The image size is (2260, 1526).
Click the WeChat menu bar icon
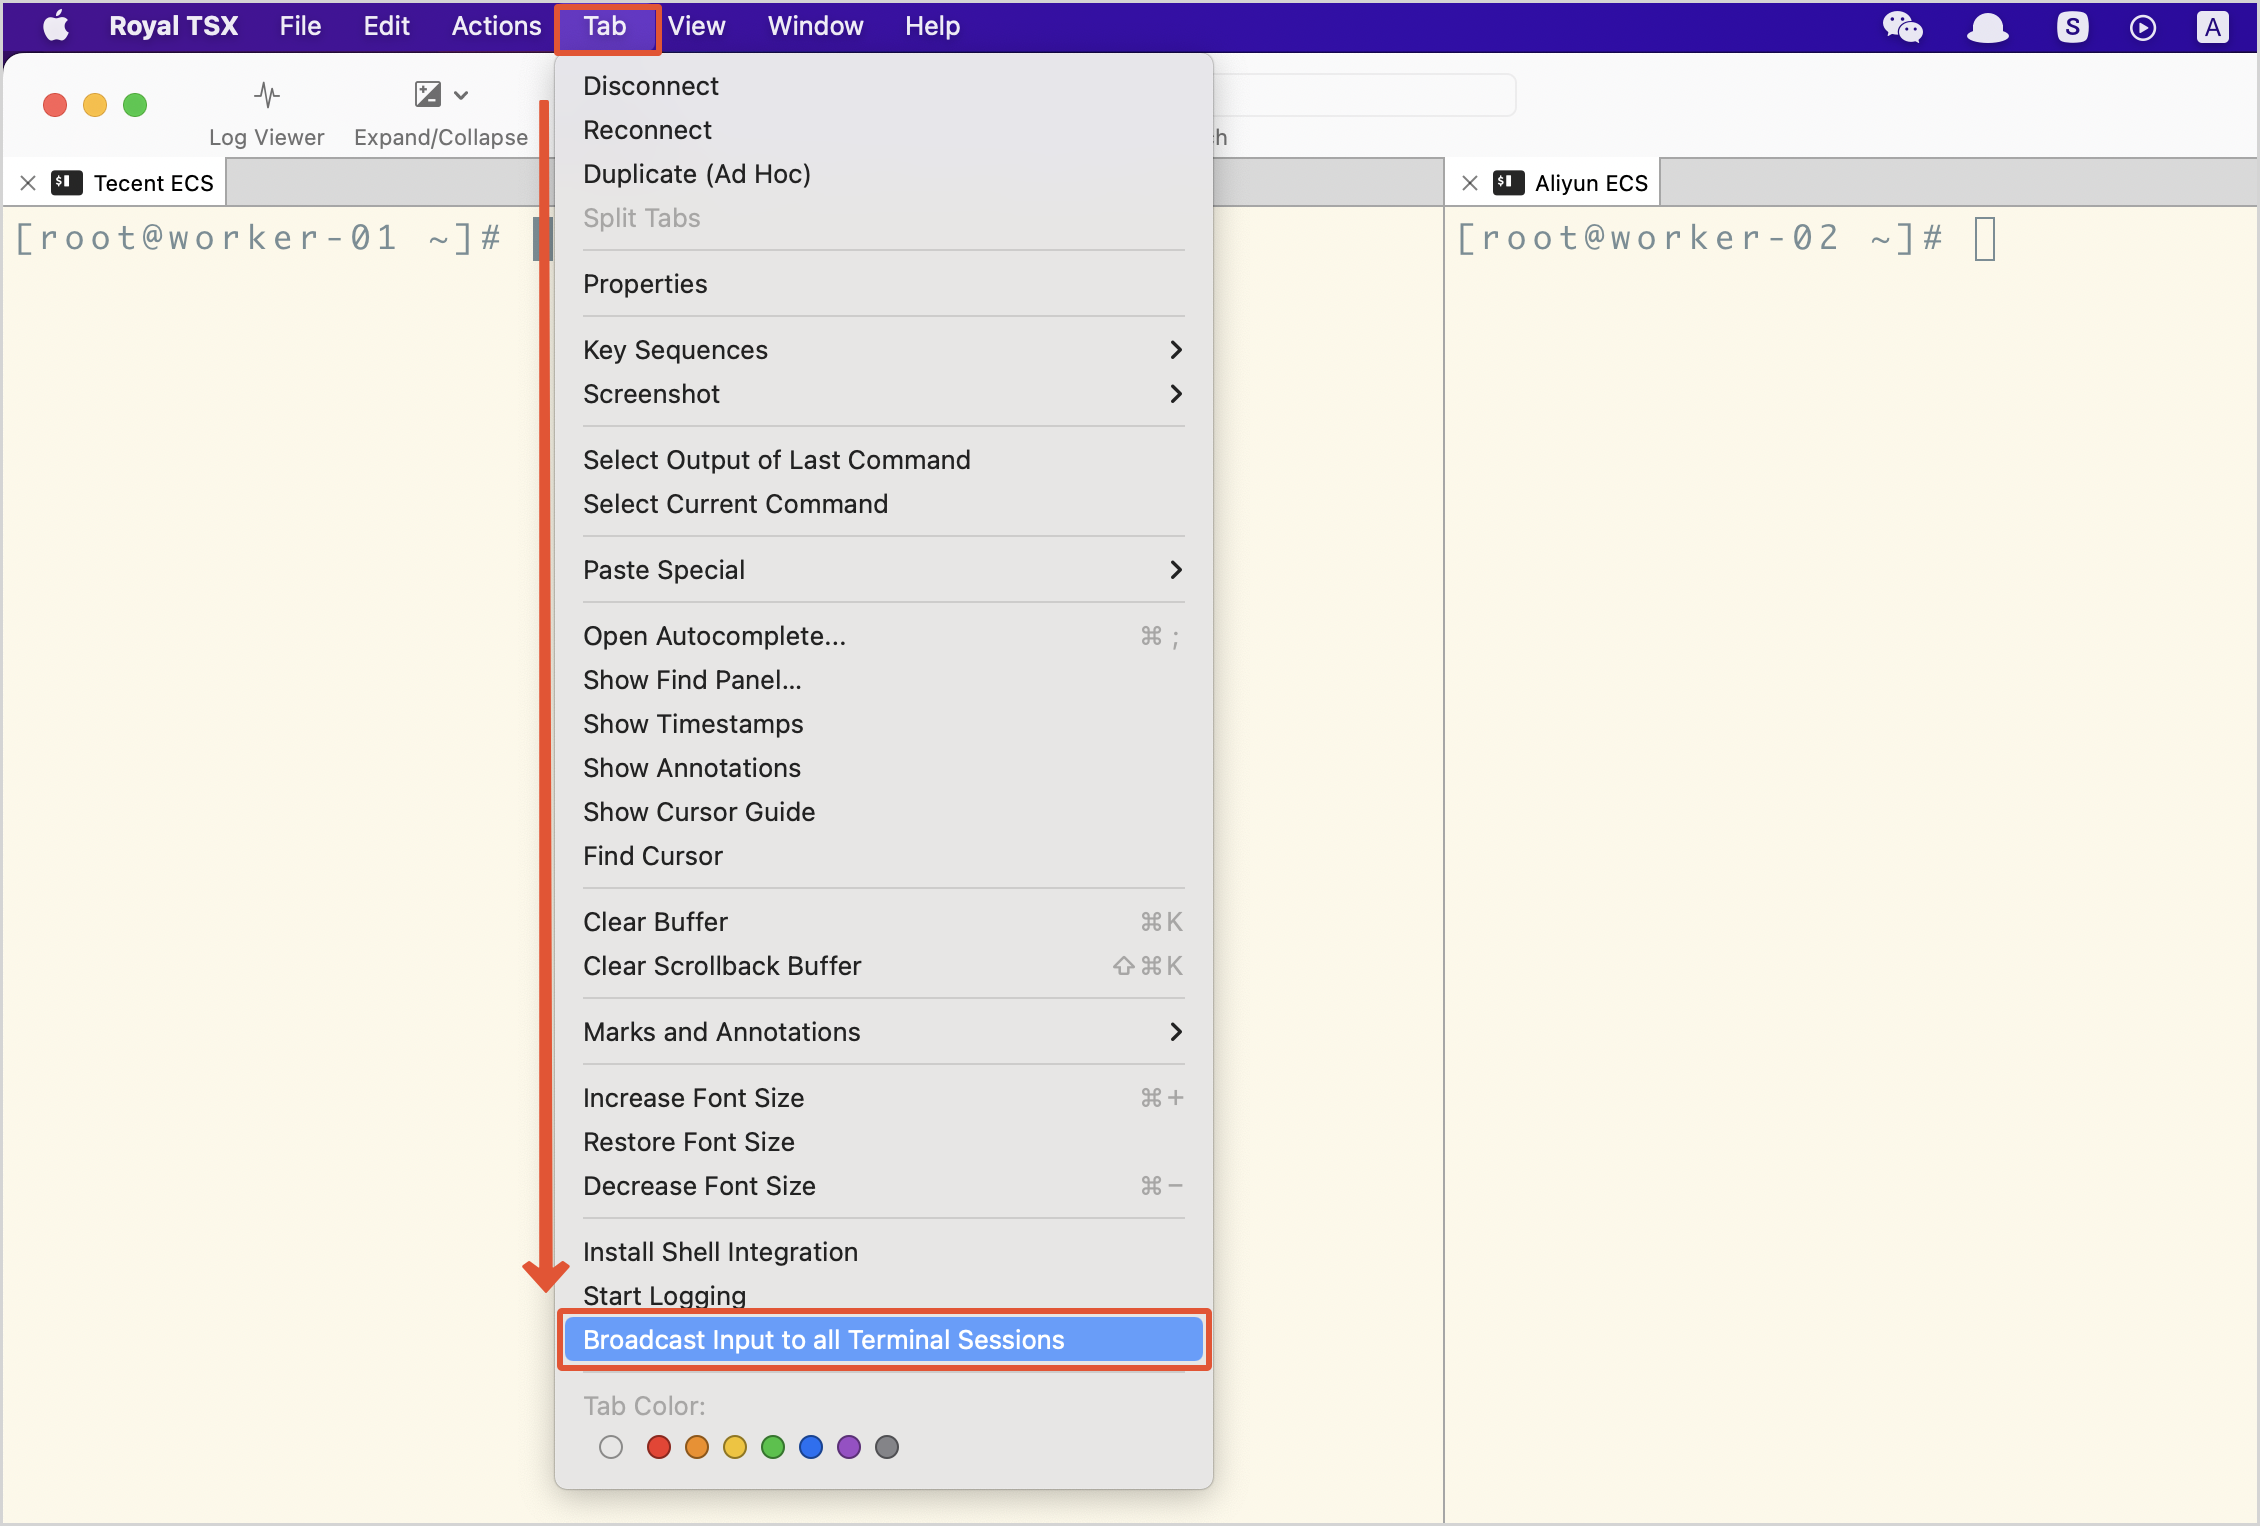click(x=1901, y=27)
